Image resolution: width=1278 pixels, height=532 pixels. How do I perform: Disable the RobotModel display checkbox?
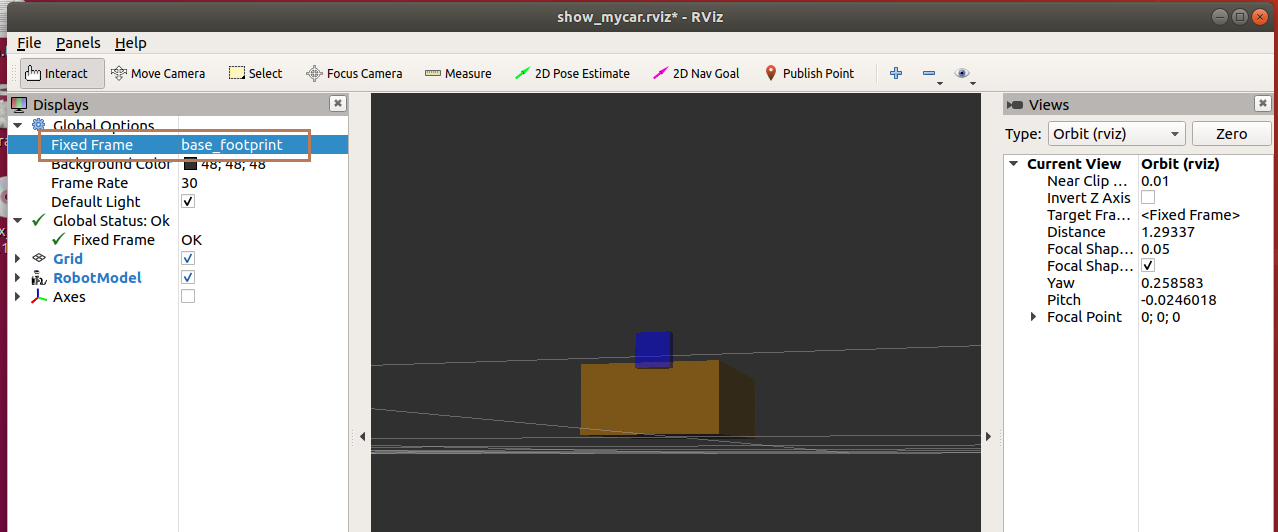coord(188,277)
